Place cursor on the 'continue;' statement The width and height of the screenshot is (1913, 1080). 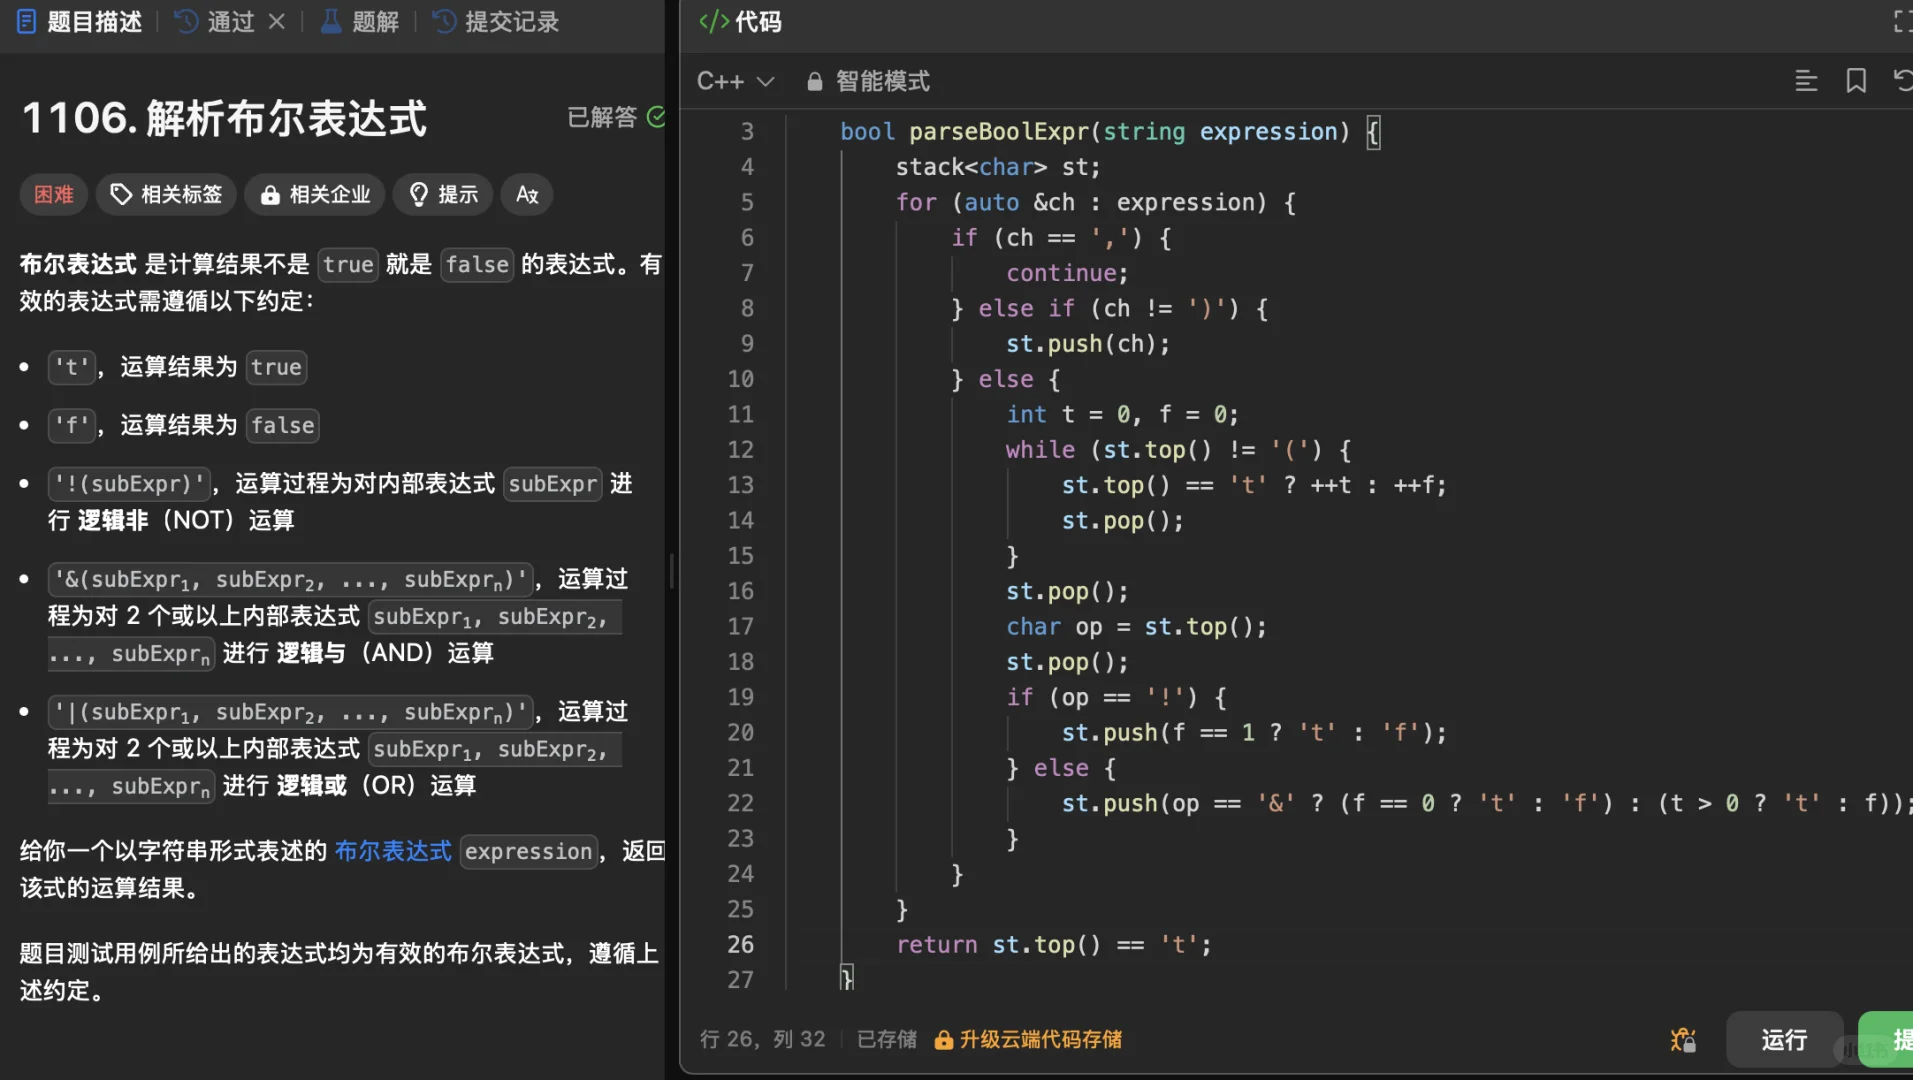(1066, 273)
